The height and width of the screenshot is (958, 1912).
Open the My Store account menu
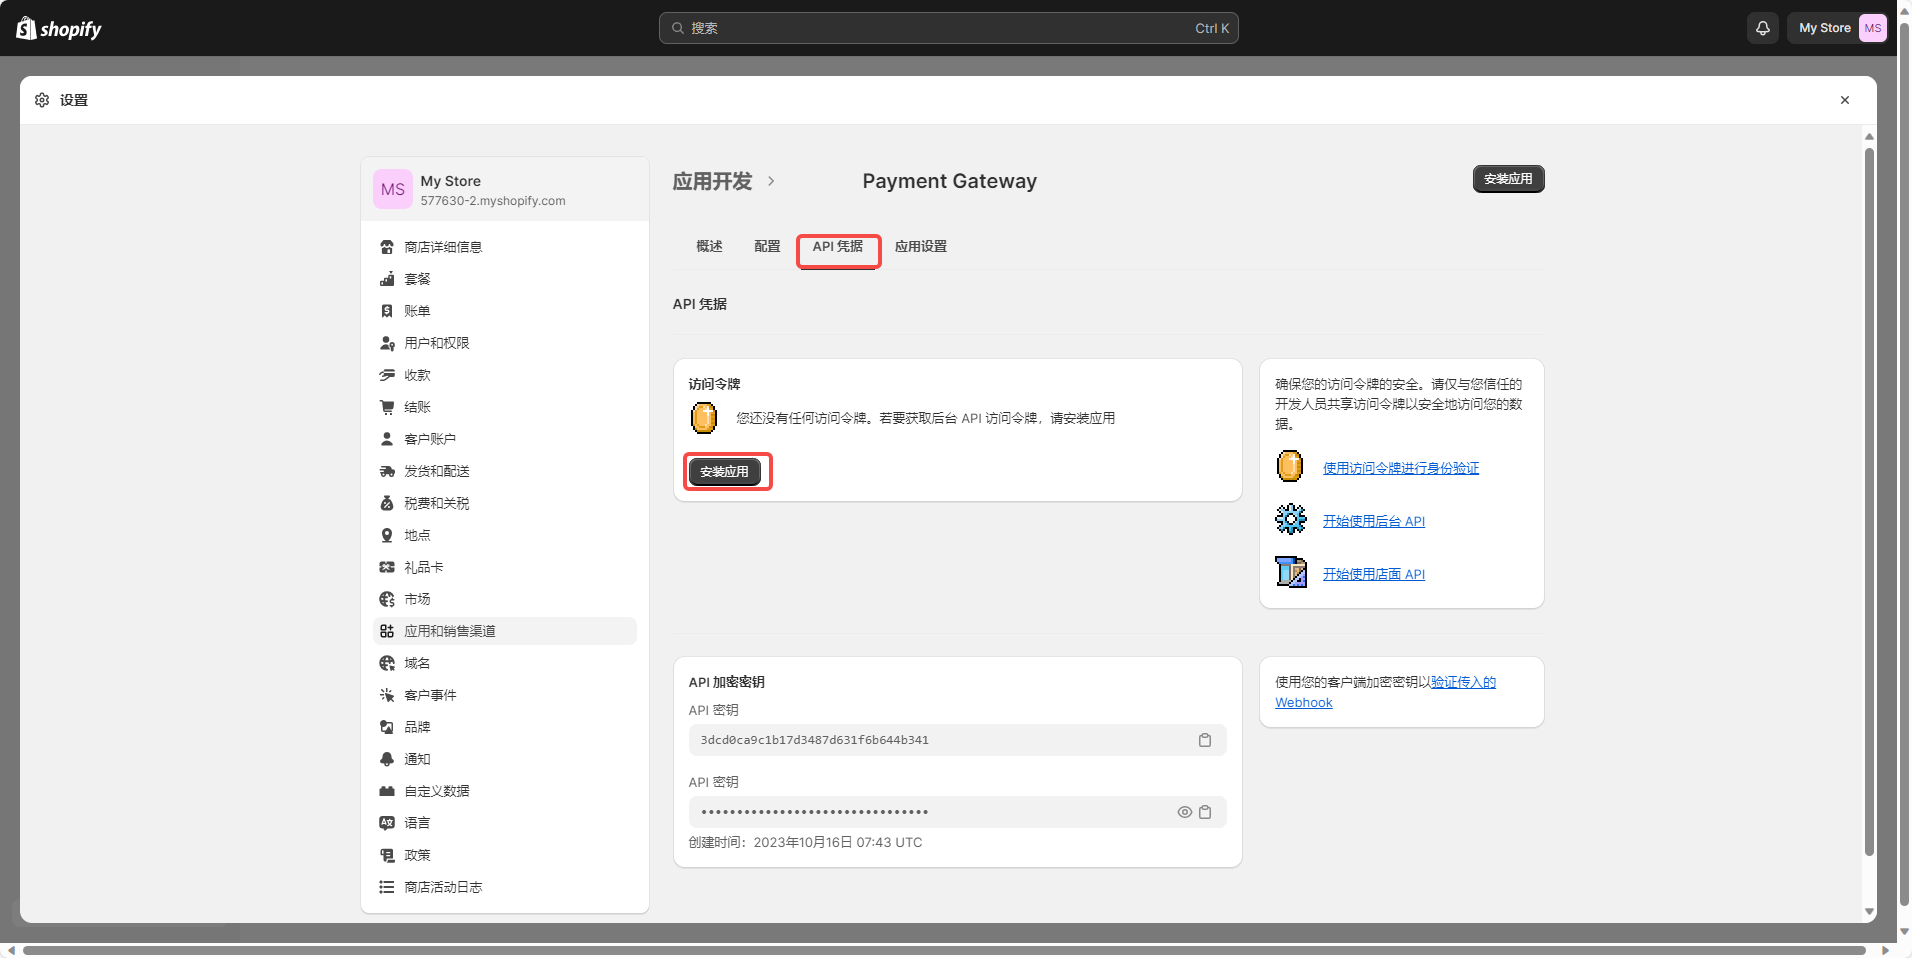point(1837,28)
